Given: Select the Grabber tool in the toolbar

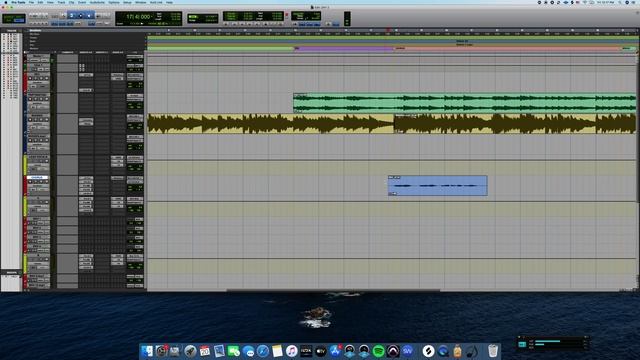Looking at the screenshot, I should 89,16.
